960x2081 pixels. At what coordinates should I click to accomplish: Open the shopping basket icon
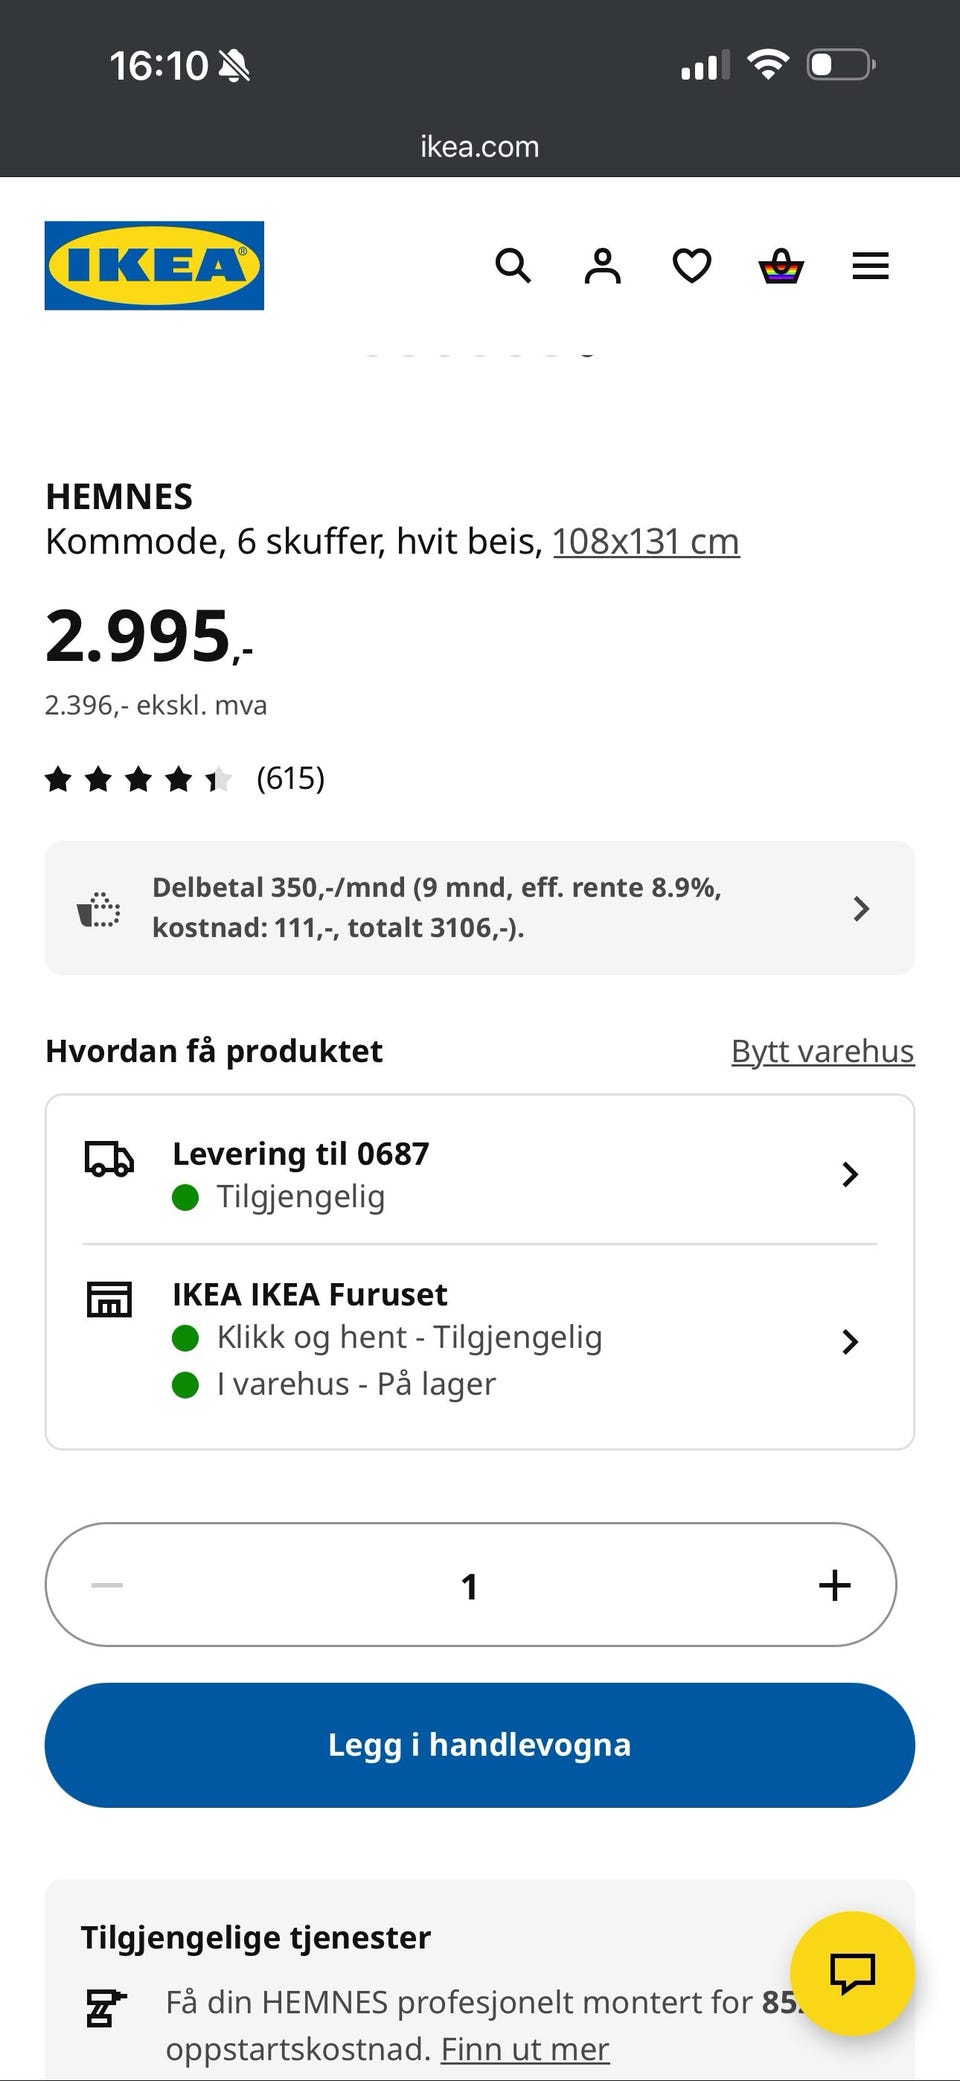tap(781, 266)
